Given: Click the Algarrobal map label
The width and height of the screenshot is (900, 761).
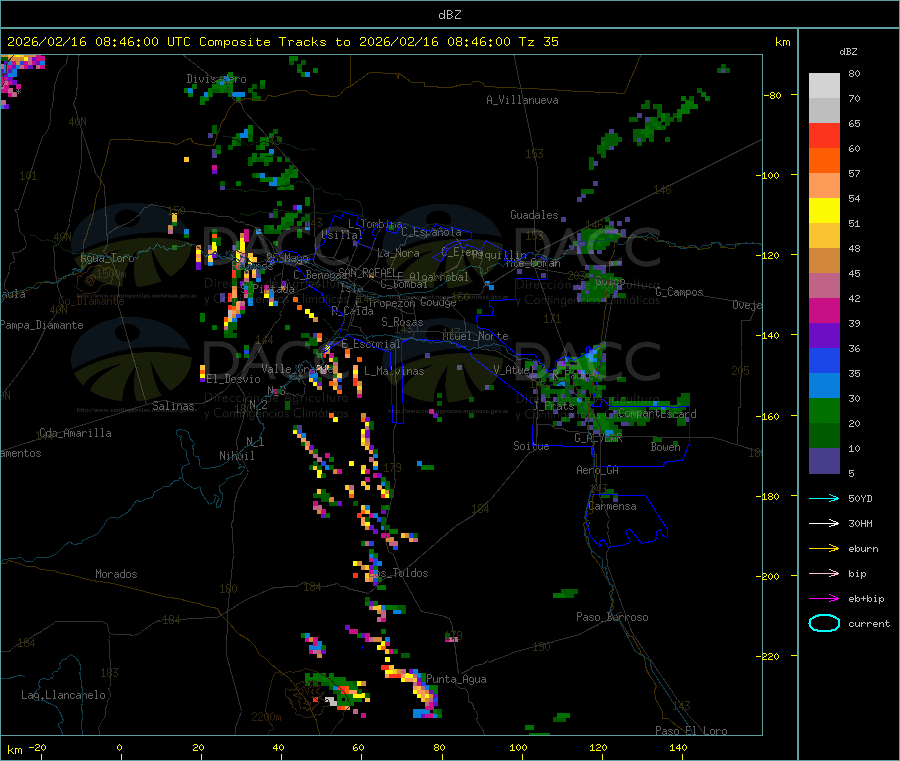Looking at the screenshot, I should click(439, 277).
